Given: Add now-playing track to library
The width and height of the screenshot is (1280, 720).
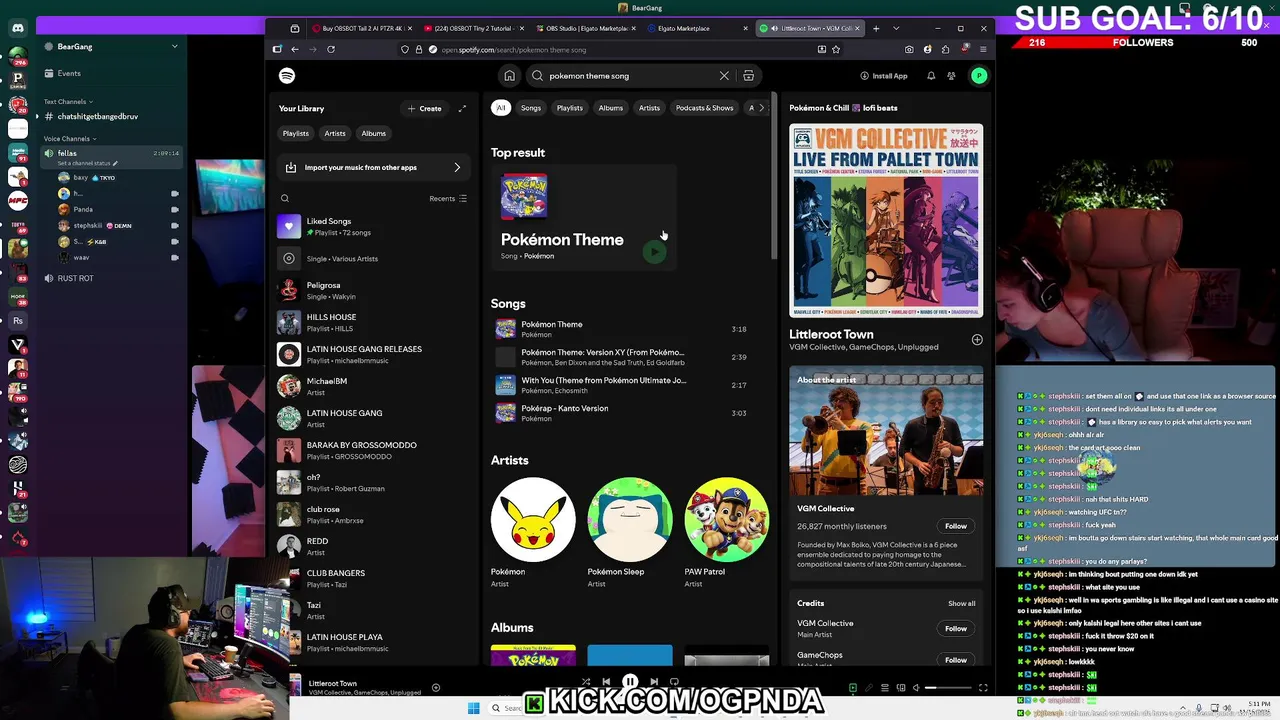Looking at the screenshot, I should point(435,688).
